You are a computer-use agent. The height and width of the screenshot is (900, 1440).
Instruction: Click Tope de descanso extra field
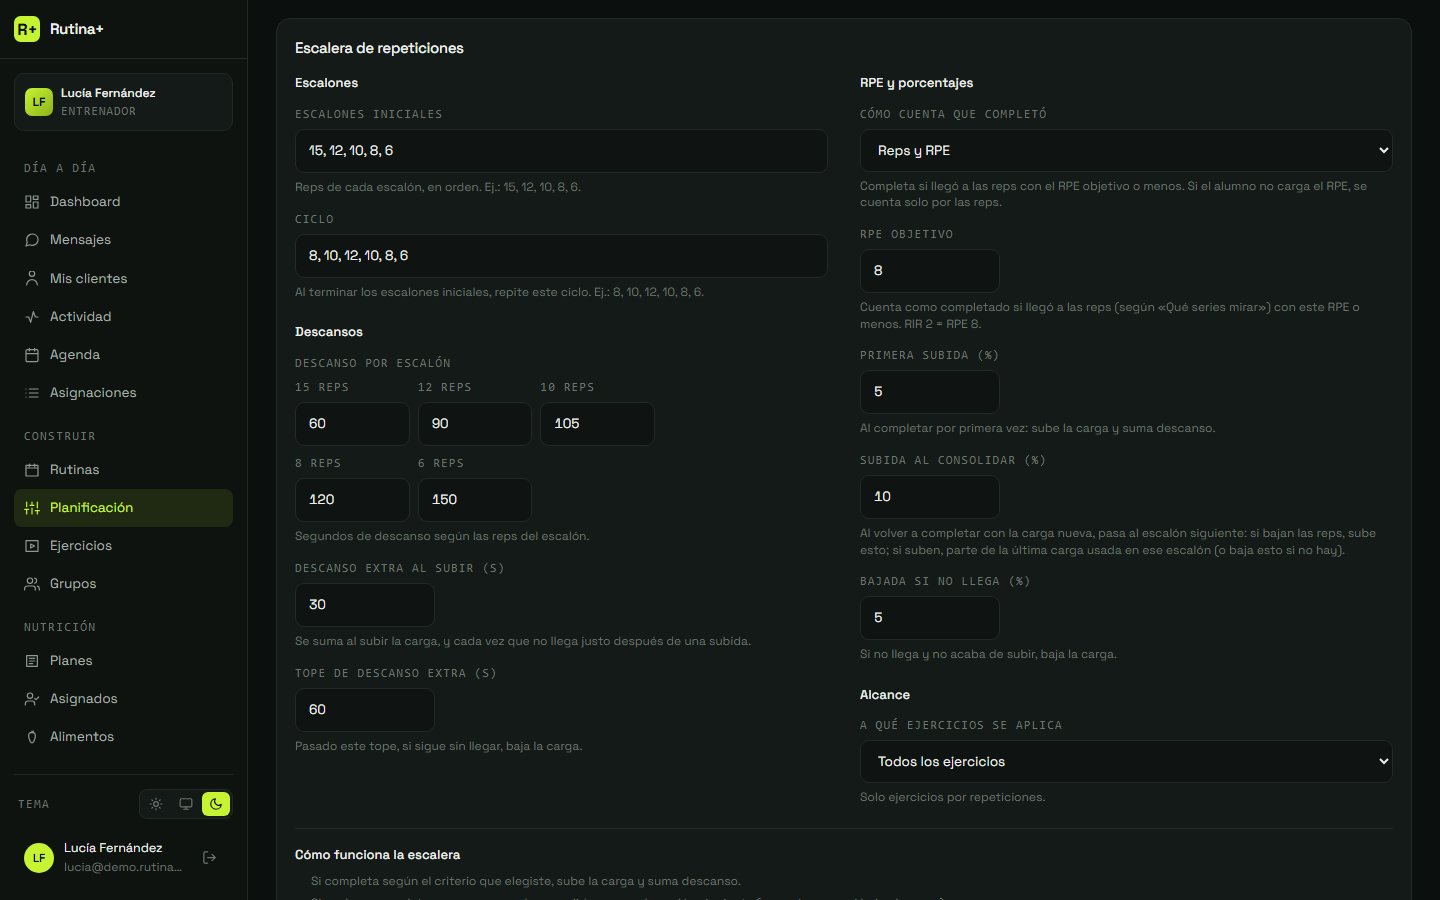[365, 710]
